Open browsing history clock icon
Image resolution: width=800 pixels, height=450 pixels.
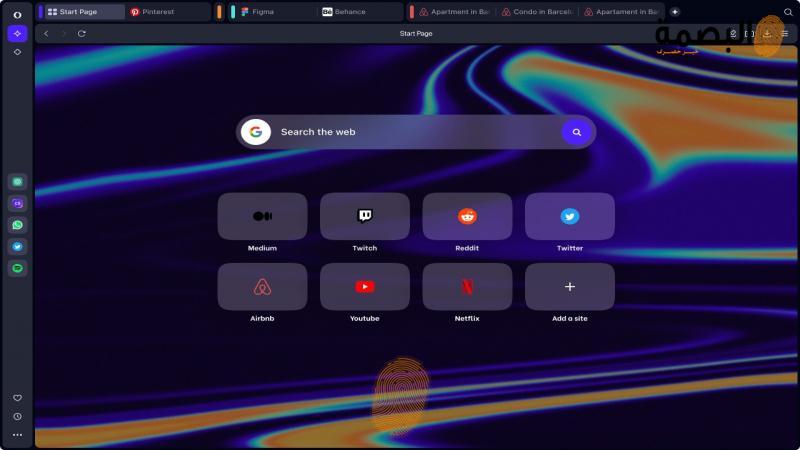coord(17,416)
